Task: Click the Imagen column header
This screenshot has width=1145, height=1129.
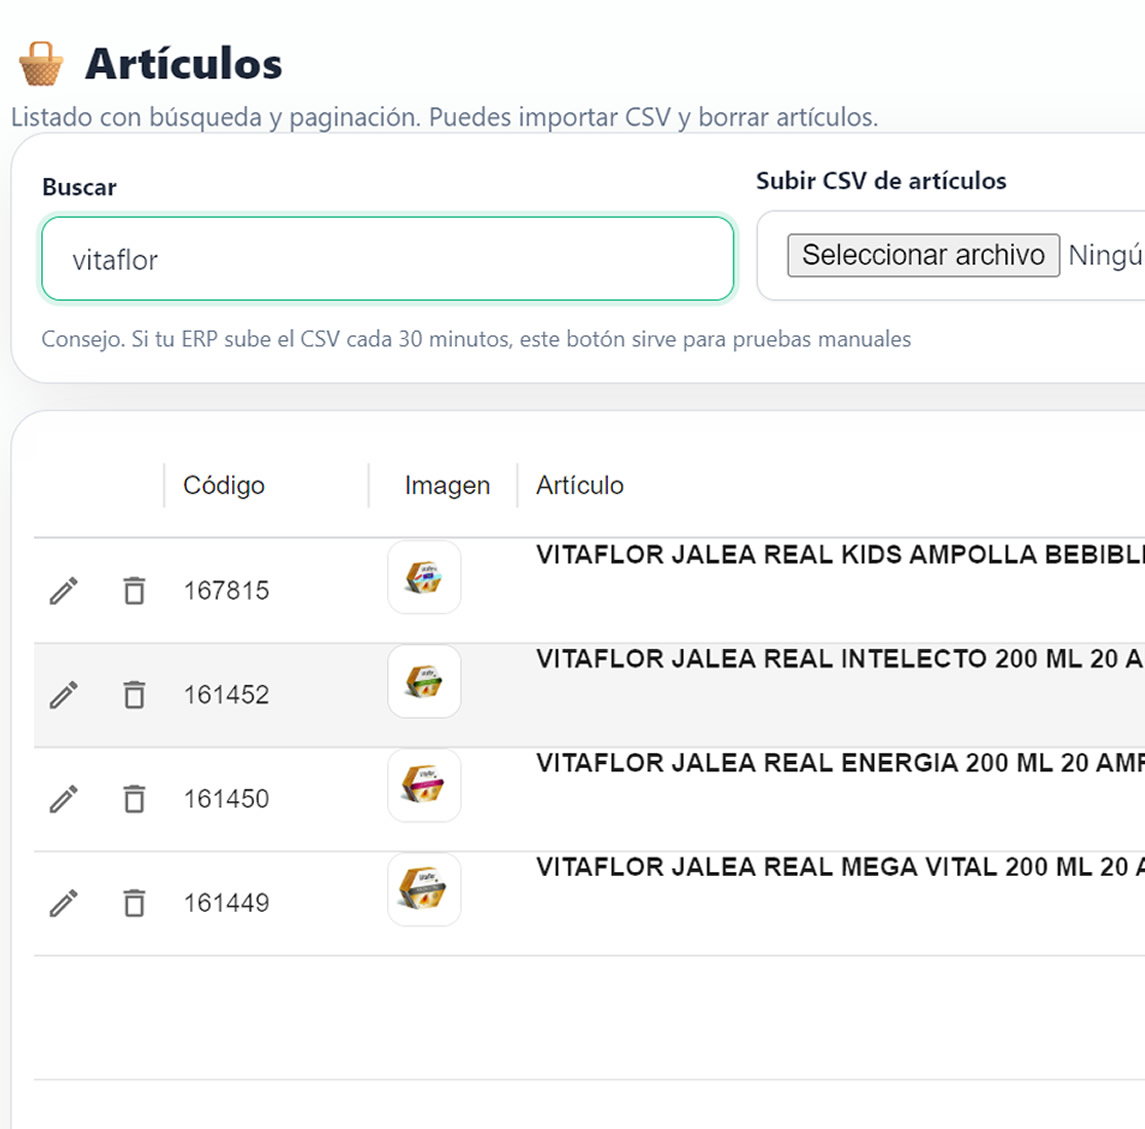Action: coord(446,485)
